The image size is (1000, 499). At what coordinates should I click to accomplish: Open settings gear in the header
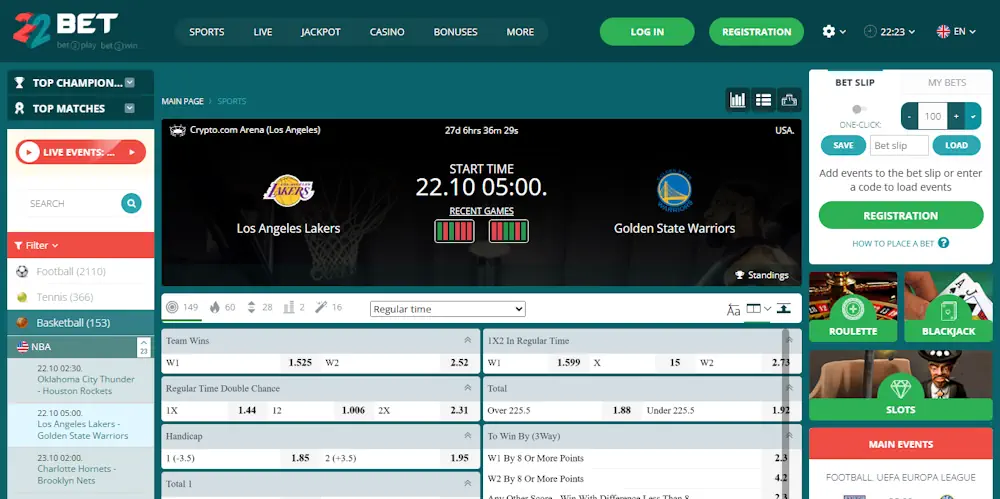829,32
